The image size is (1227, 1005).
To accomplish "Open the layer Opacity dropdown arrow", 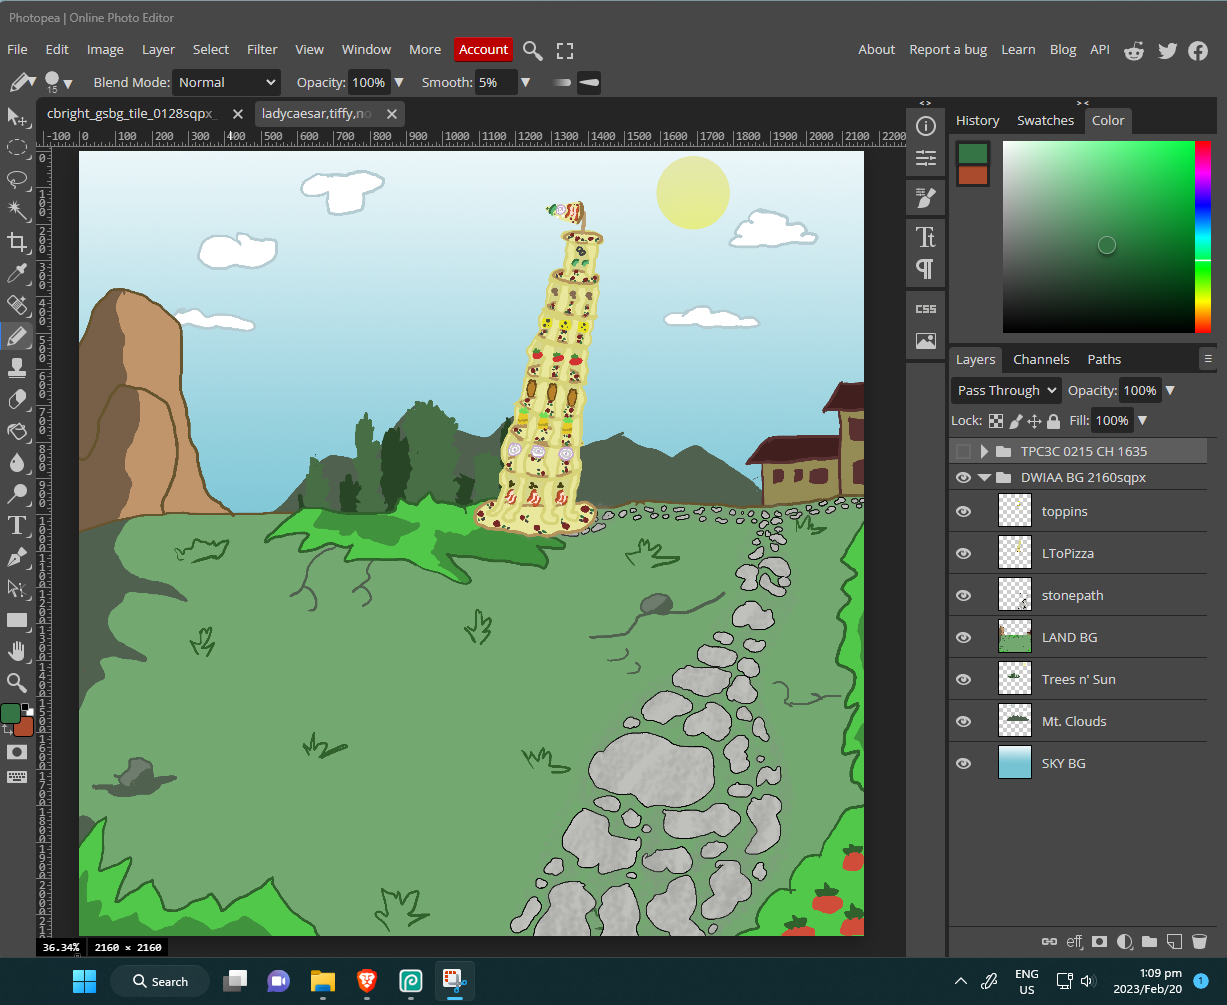I will point(1170,390).
